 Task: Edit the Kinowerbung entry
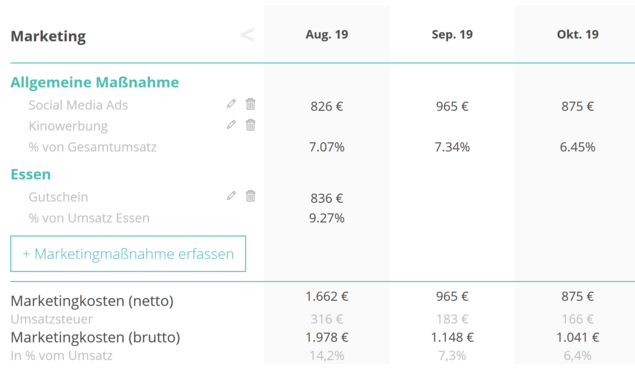click(231, 125)
